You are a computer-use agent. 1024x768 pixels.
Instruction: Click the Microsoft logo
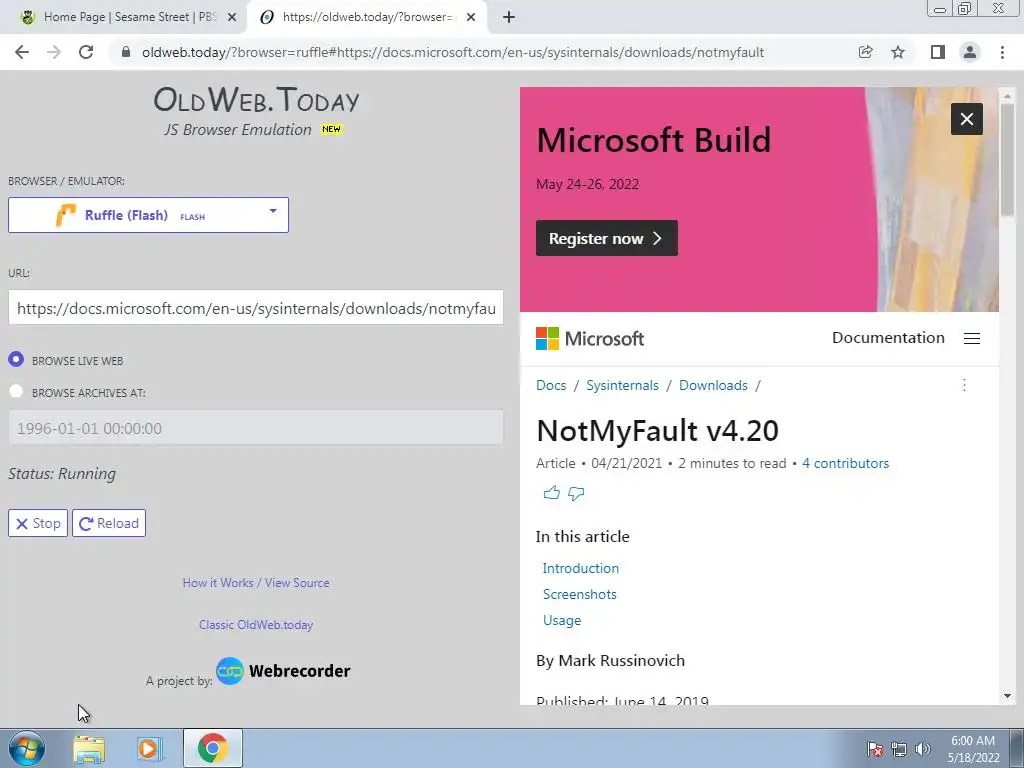[x=590, y=338]
